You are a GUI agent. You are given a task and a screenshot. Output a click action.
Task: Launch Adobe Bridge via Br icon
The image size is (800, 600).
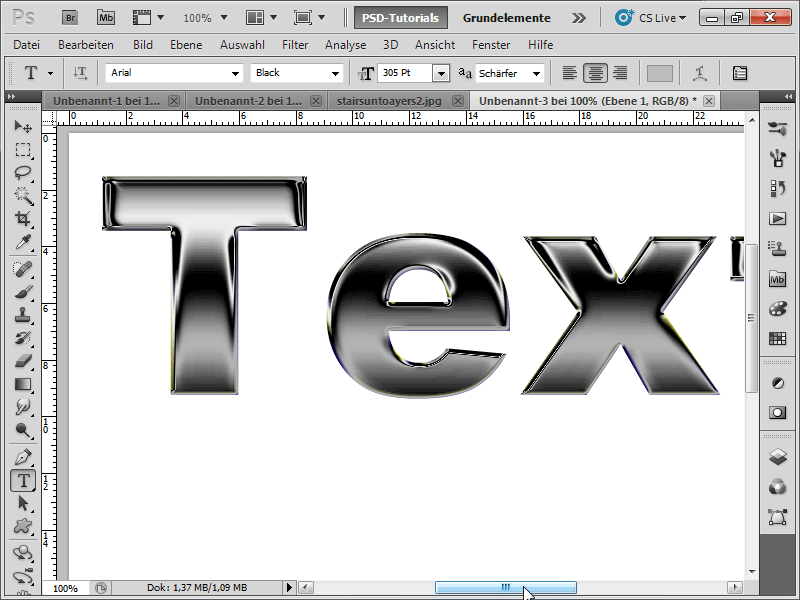click(70, 18)
